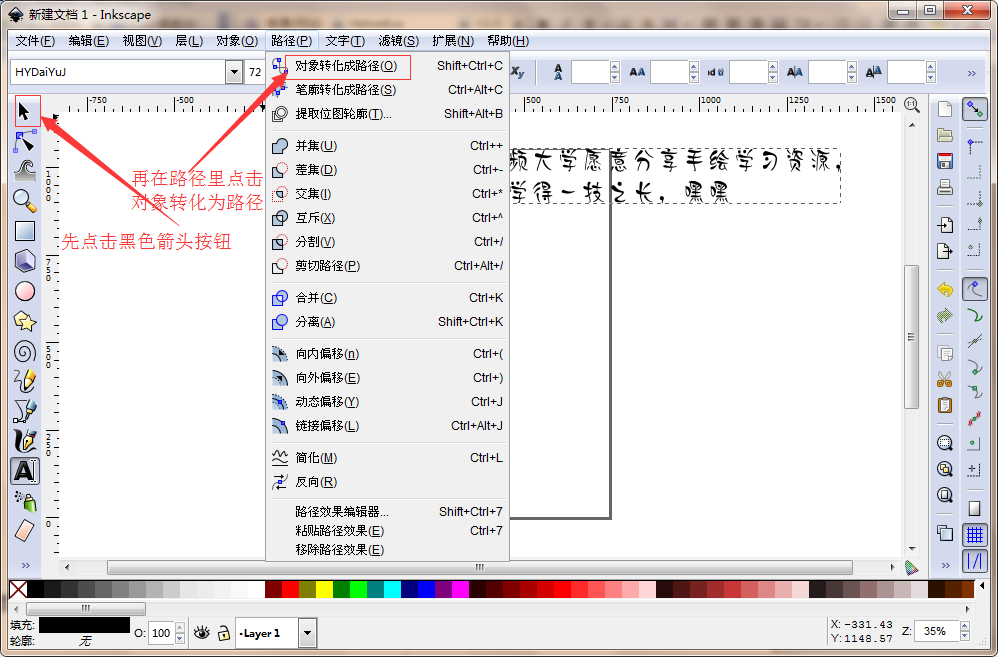Expand the Layer 1 dropdown

307,632
